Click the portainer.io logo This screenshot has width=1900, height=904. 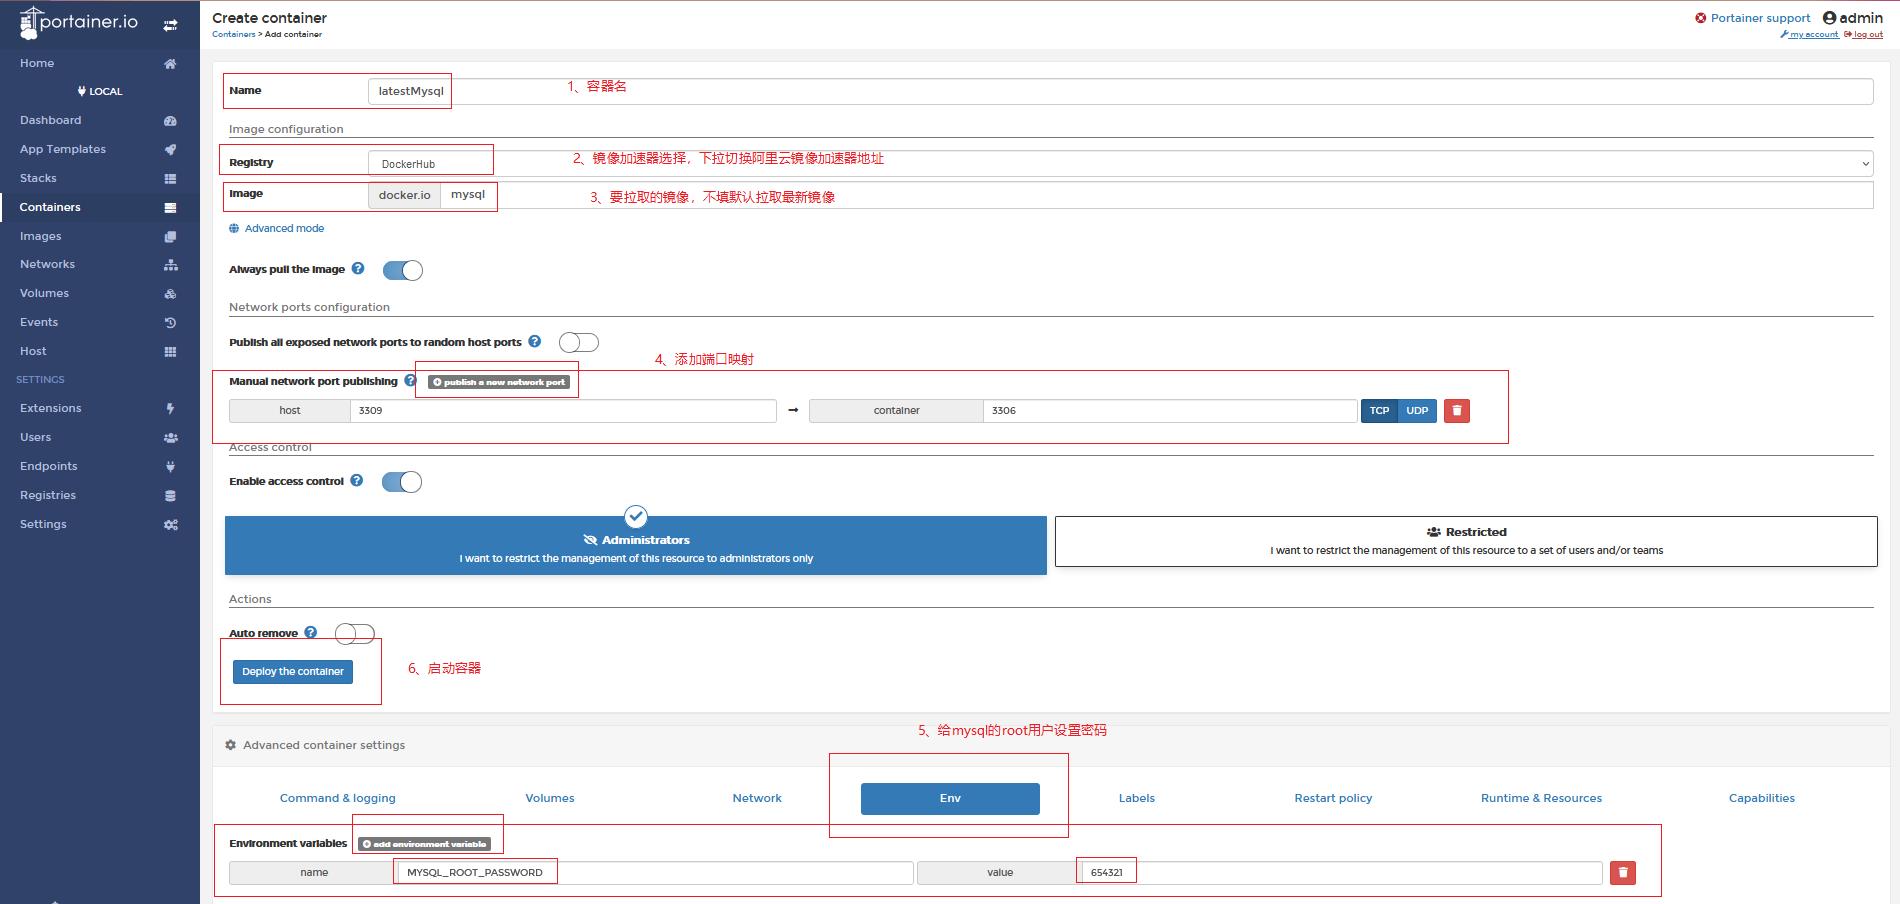click(78, 22)
